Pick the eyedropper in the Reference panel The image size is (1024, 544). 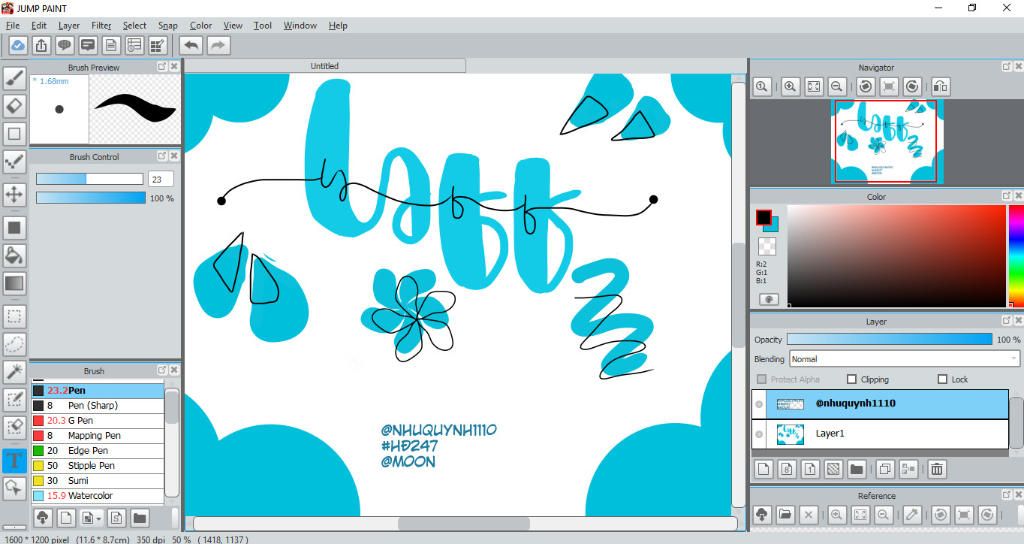tap(912, 515)
